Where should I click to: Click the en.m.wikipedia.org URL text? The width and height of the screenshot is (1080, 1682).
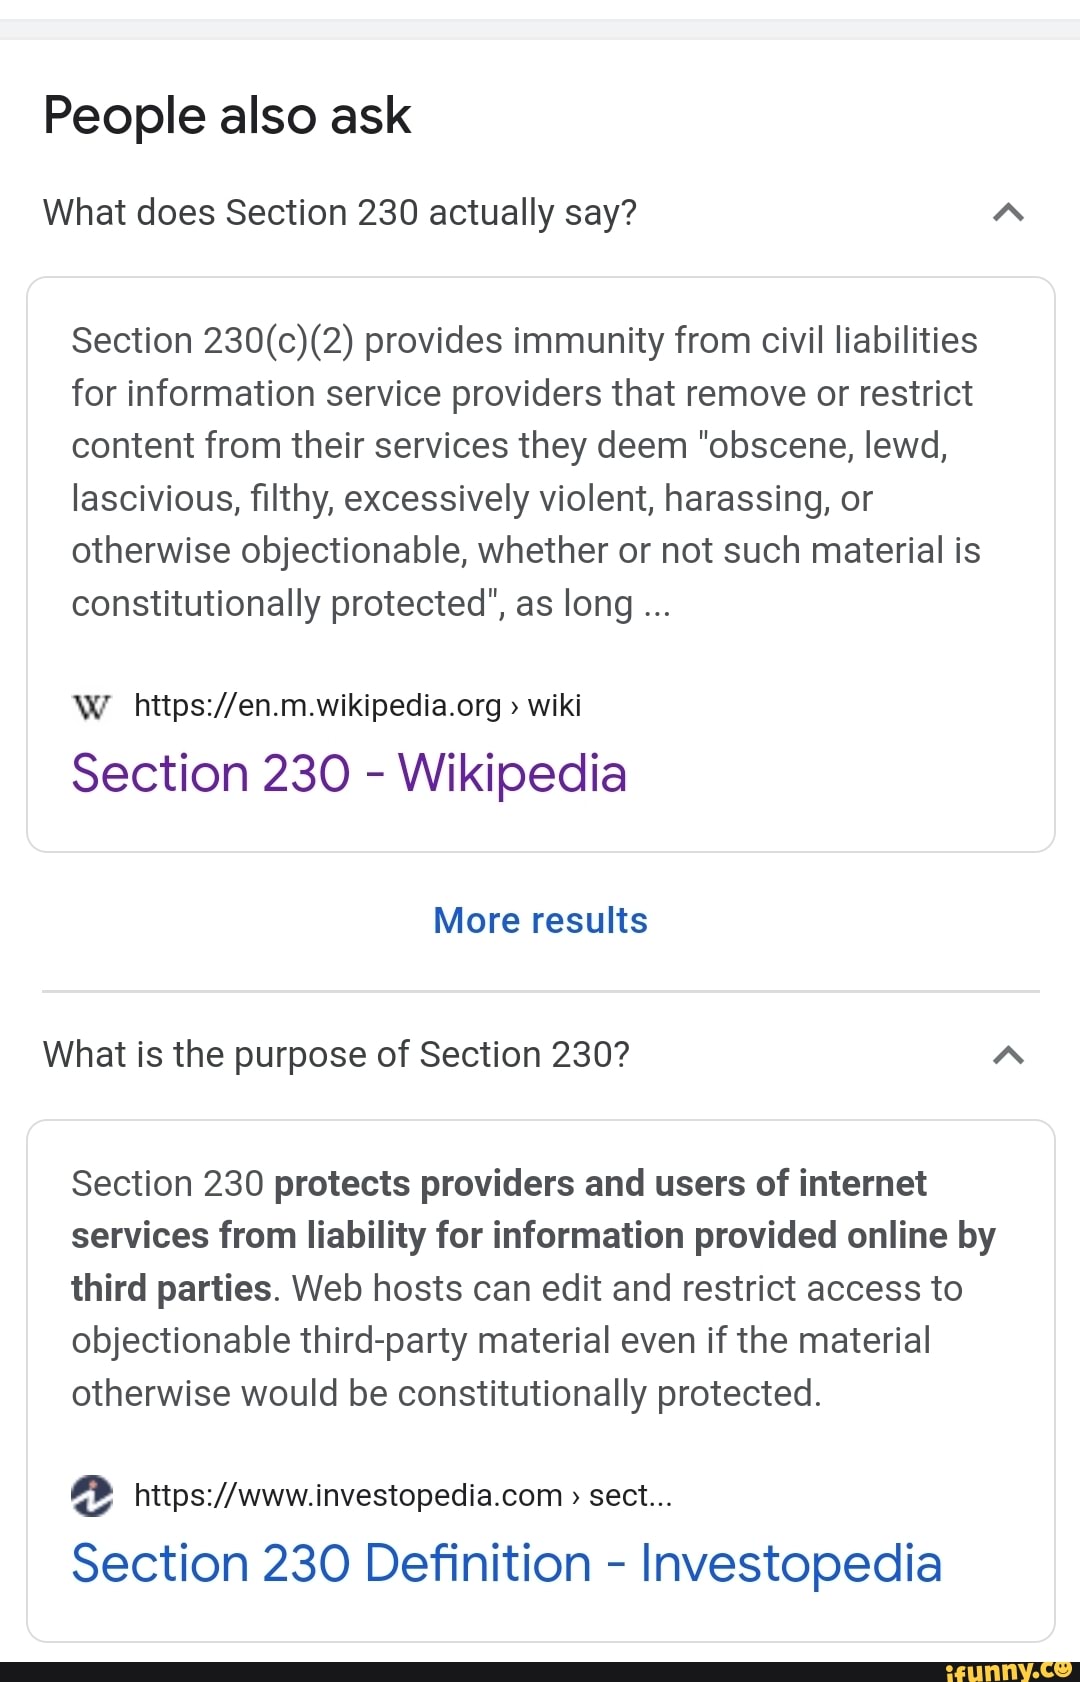coord(317,706)
